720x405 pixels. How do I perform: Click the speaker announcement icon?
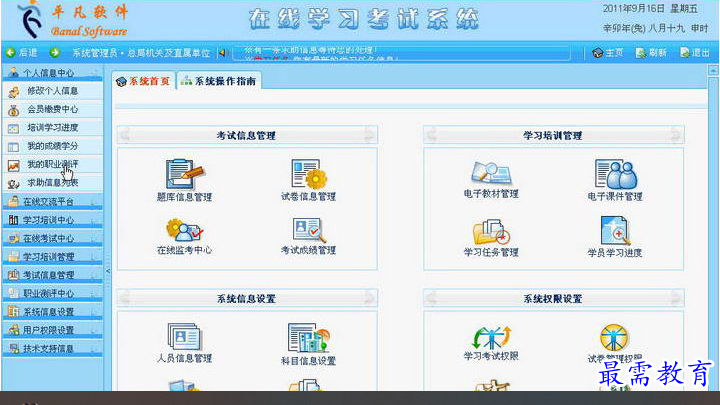[223, 53]
